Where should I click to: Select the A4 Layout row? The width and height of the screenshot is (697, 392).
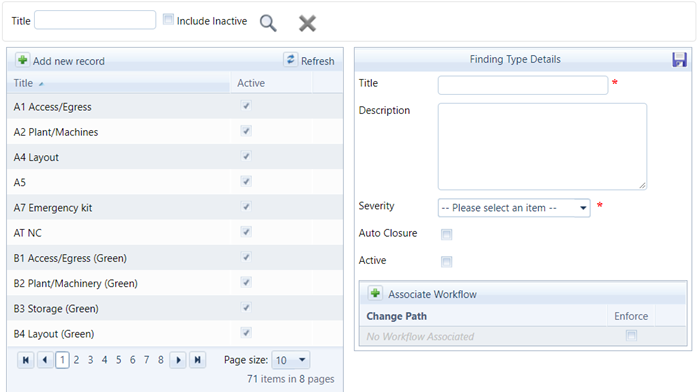coord(175,157)
